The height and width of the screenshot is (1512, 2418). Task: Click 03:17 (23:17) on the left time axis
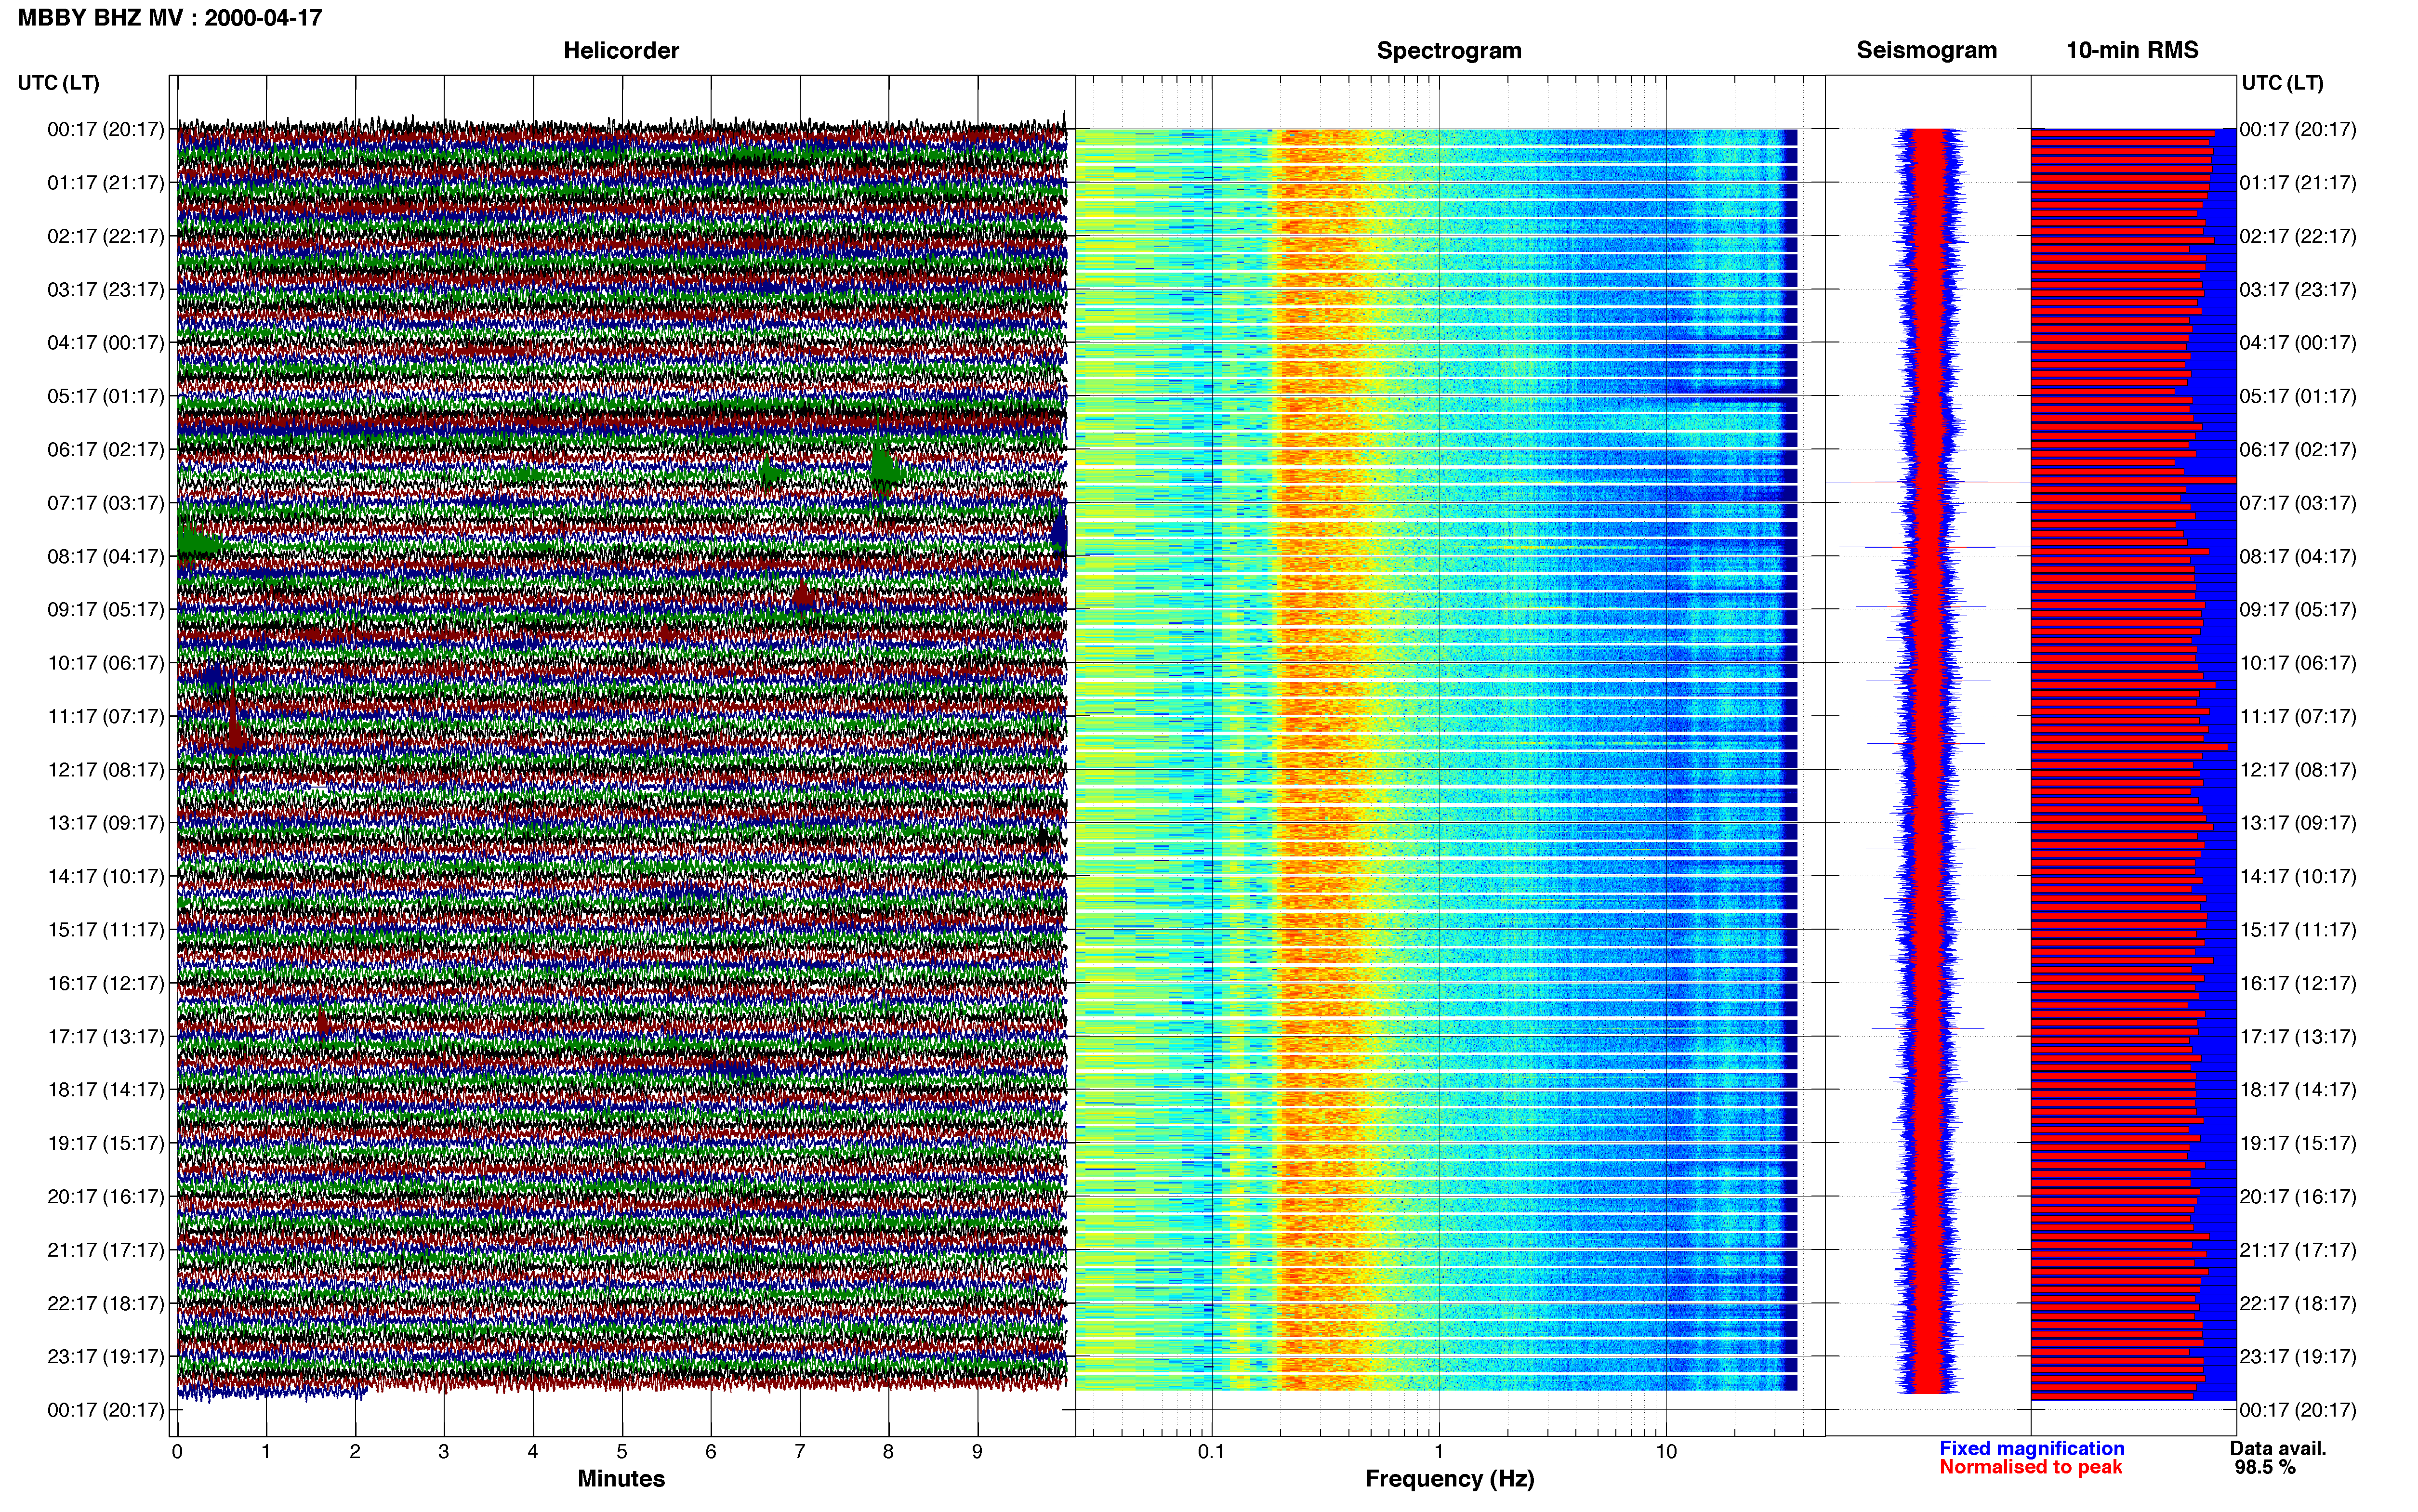click(106, 290)
